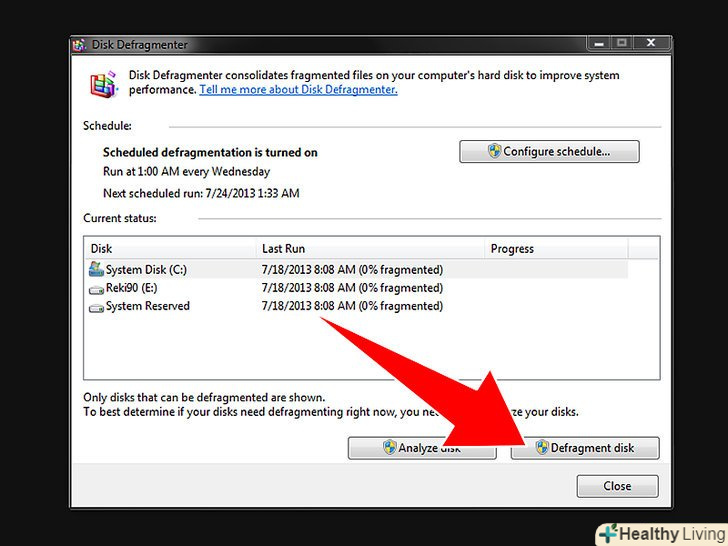
Task: Click the shield icon on Defragment disk
Action: [542, 448]
